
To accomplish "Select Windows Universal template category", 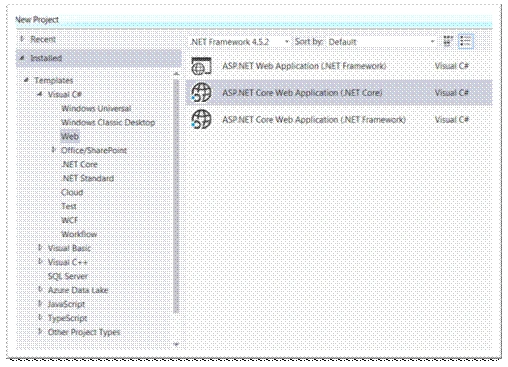I will (96, 108).
